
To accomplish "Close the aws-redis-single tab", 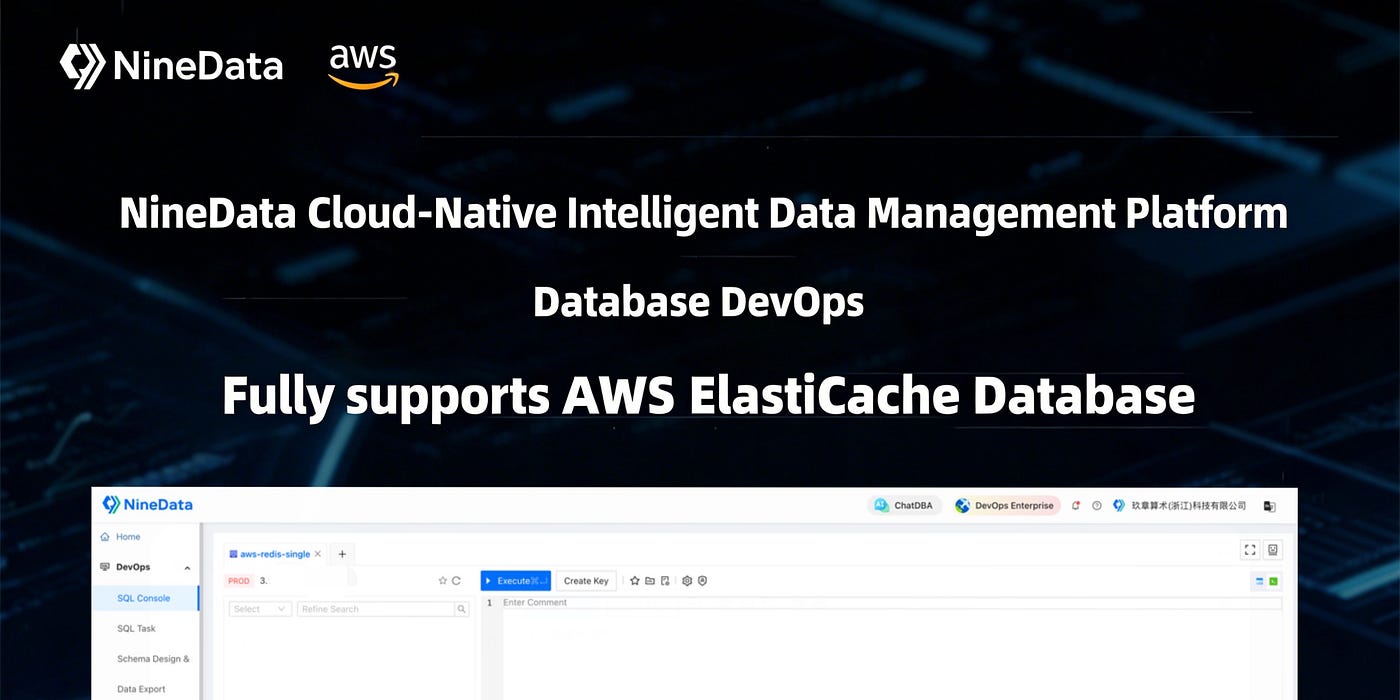I will pyautogui.click(x=318, y=553).
